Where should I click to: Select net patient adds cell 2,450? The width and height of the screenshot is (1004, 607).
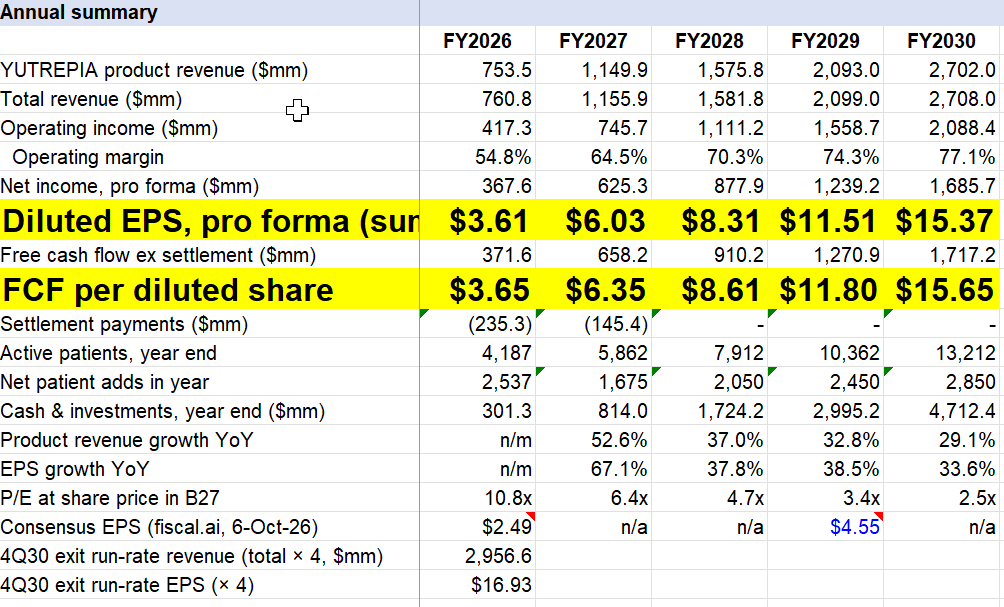pyautogui.click(x=825, y=382)
